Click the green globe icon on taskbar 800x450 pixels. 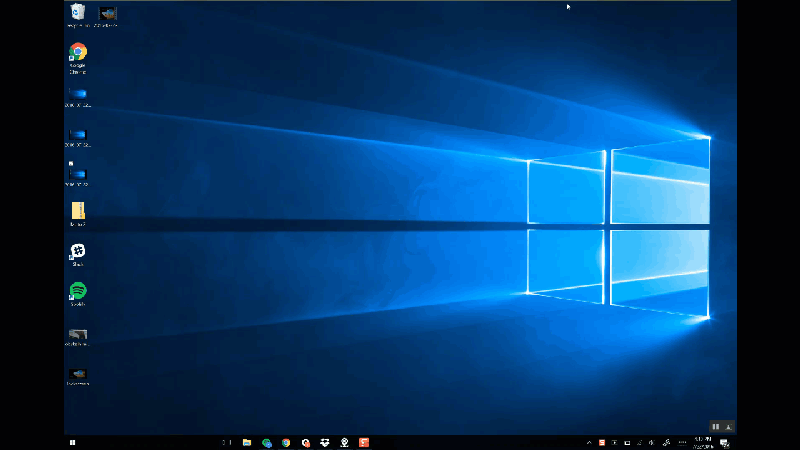(x=266, y=443)
